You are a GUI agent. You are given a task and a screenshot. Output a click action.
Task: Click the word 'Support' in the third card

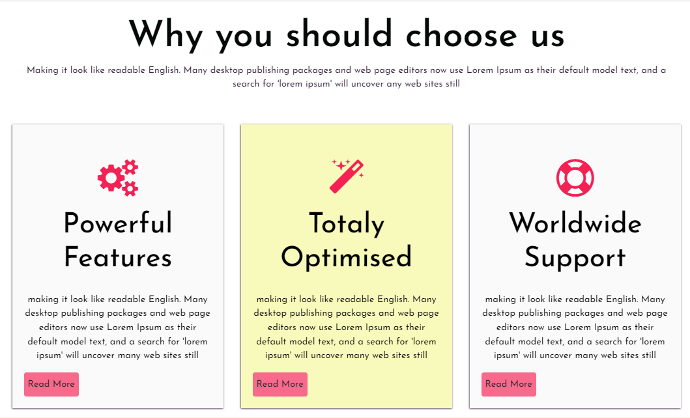click(x=575, y=257)
